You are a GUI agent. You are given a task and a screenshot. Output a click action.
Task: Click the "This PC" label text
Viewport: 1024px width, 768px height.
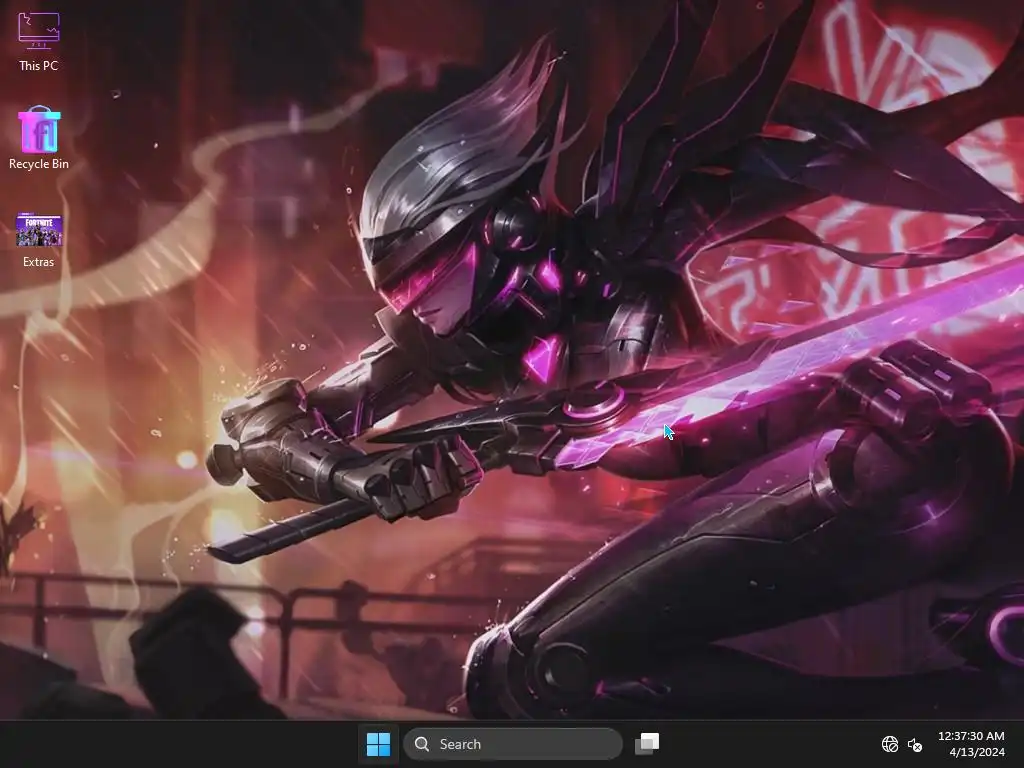click(x=39, y=65)
